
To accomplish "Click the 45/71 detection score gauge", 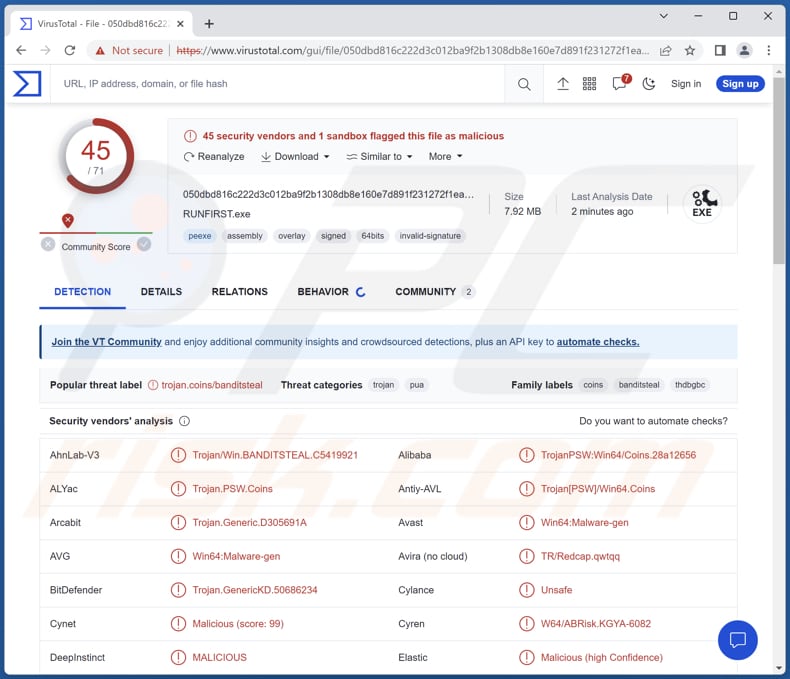I will 96,156.
